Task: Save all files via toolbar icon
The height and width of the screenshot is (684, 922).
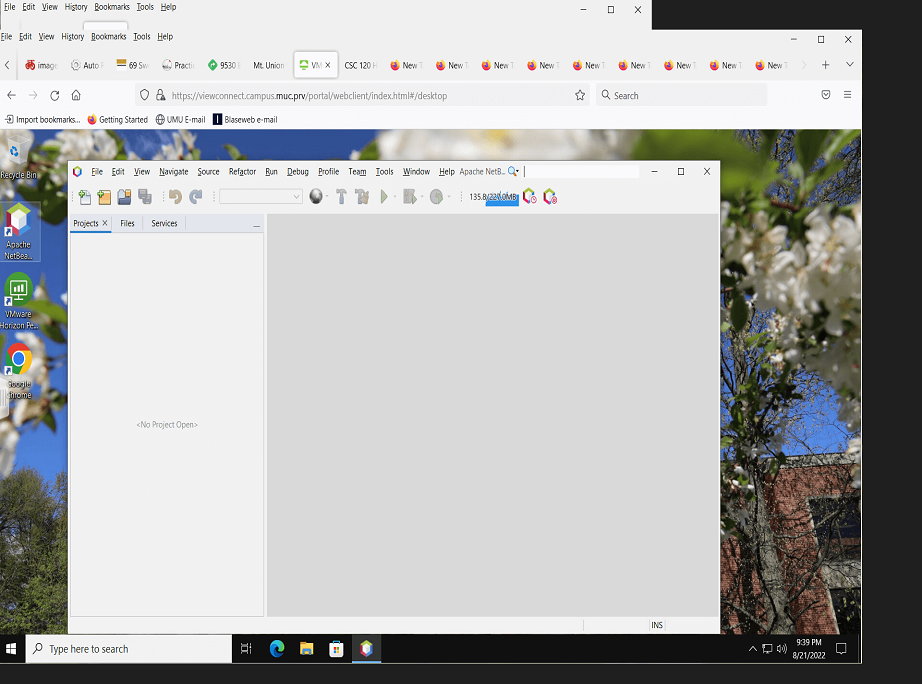Action: 145,196
